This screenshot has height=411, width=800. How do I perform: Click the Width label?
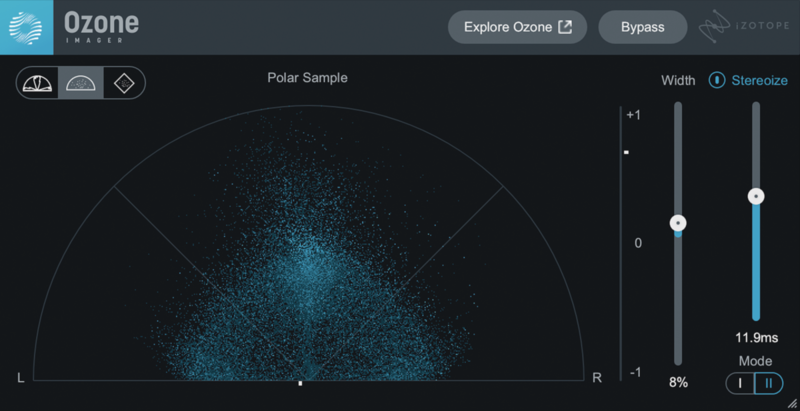click(x=678, y=80)
